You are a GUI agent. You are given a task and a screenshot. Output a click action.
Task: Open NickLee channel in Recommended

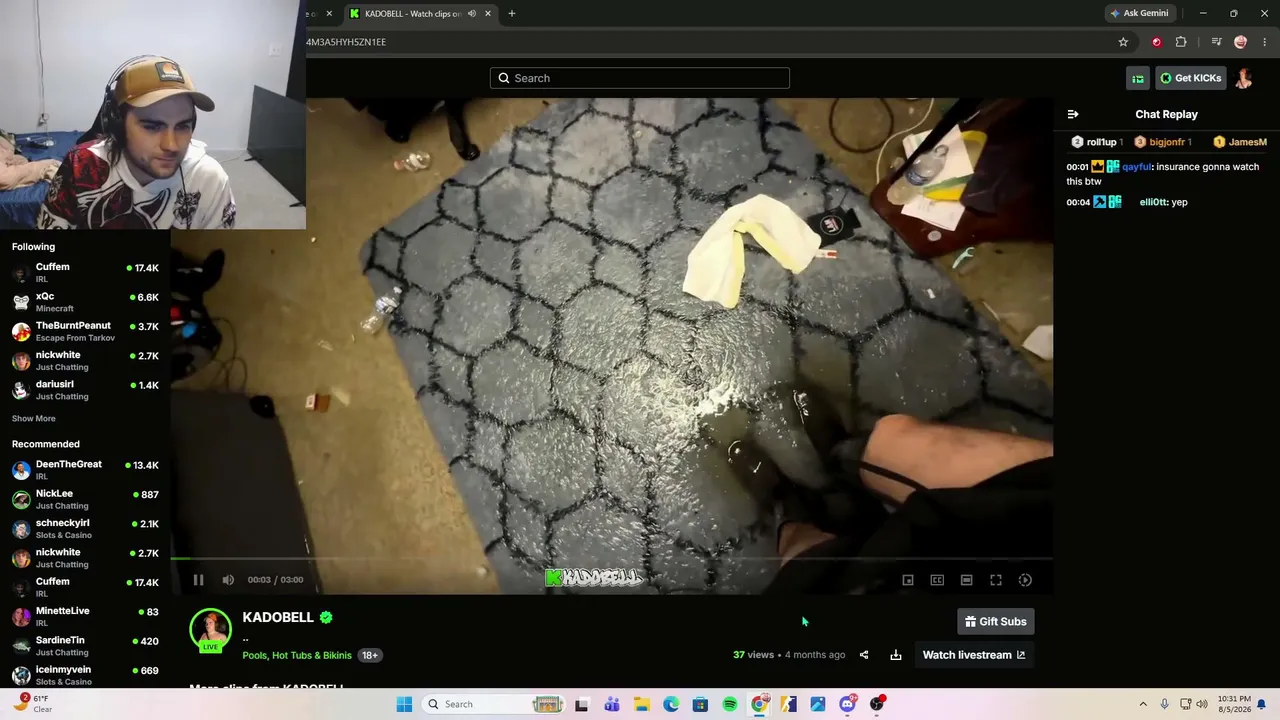coord(85,499)
